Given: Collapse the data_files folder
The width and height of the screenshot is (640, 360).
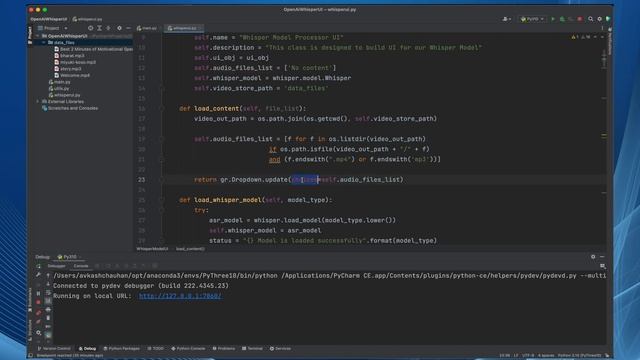Looking at the screenshot, I should 44,42.
